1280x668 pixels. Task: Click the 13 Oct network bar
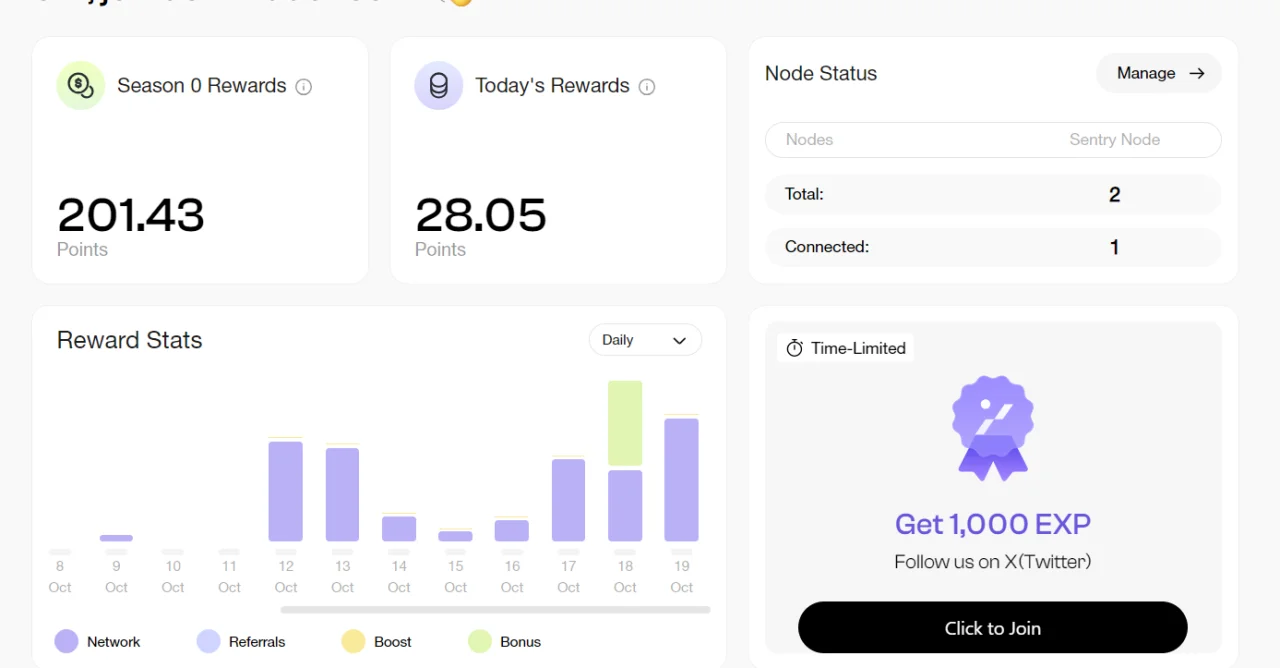342,494
